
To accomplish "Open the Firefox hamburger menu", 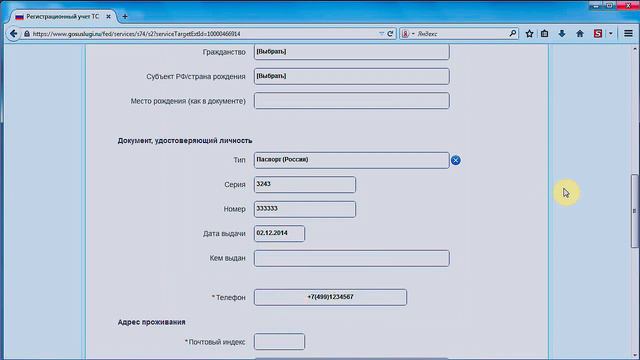I will (628, 34).
